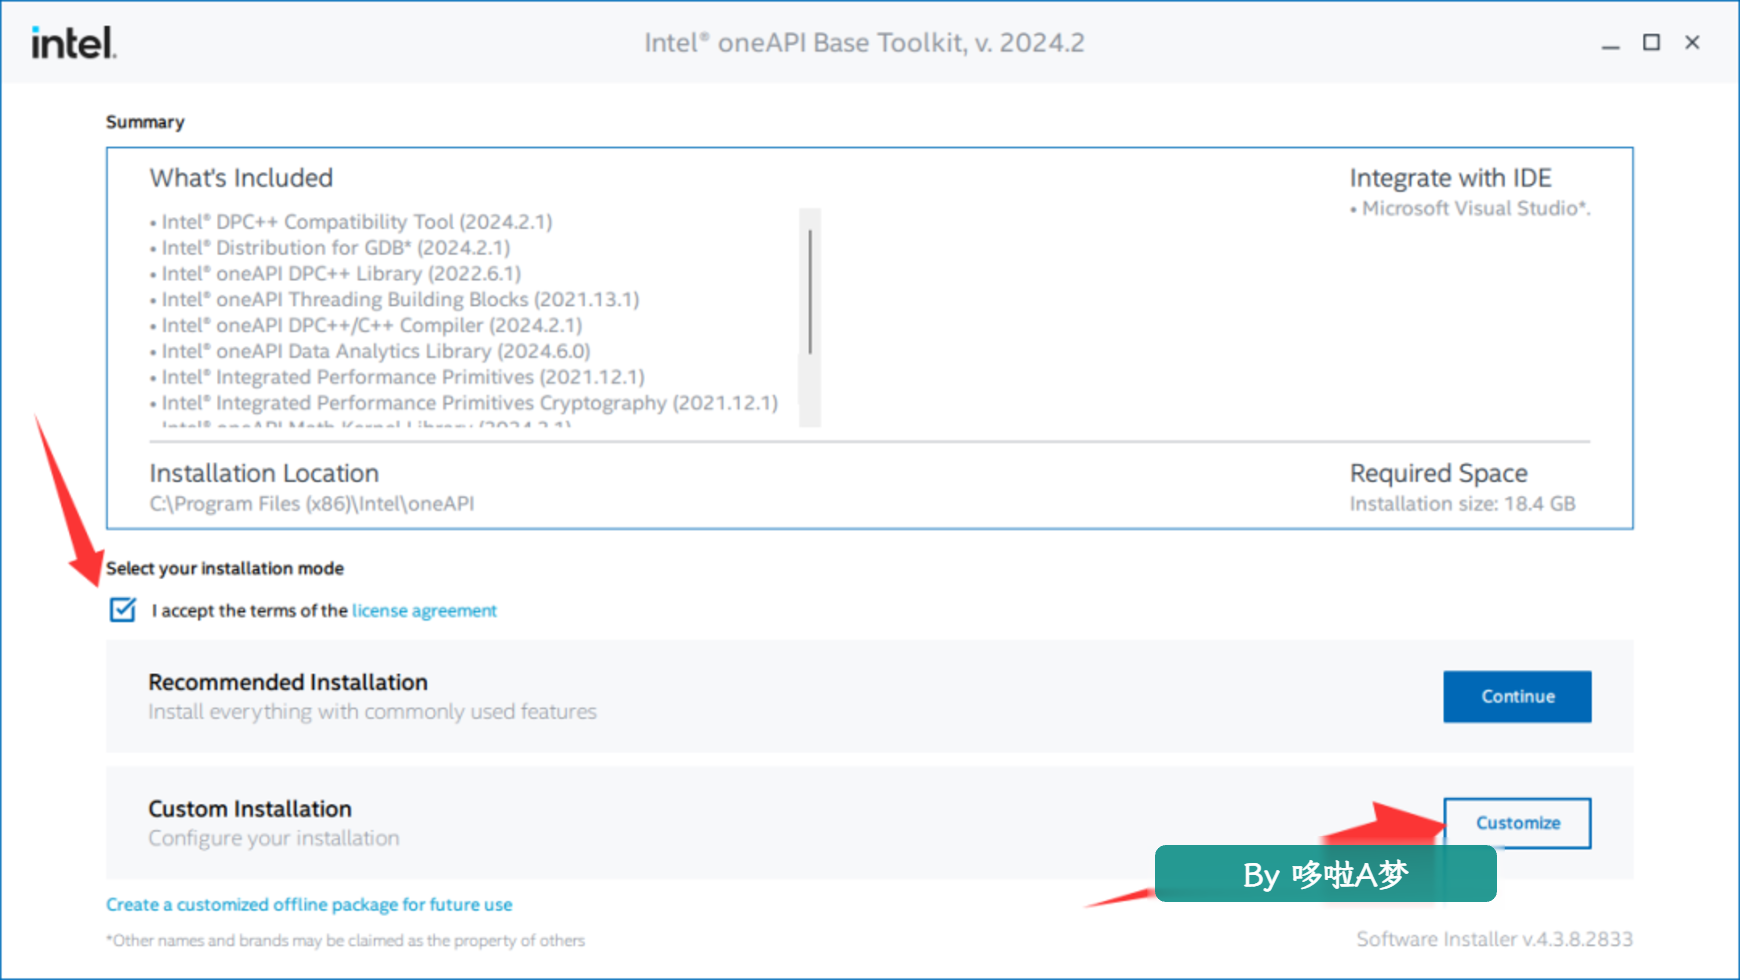Screen dimensions: 1740x980
Task: Click the Installation Location heading
Action: click(x=264, y=473)
